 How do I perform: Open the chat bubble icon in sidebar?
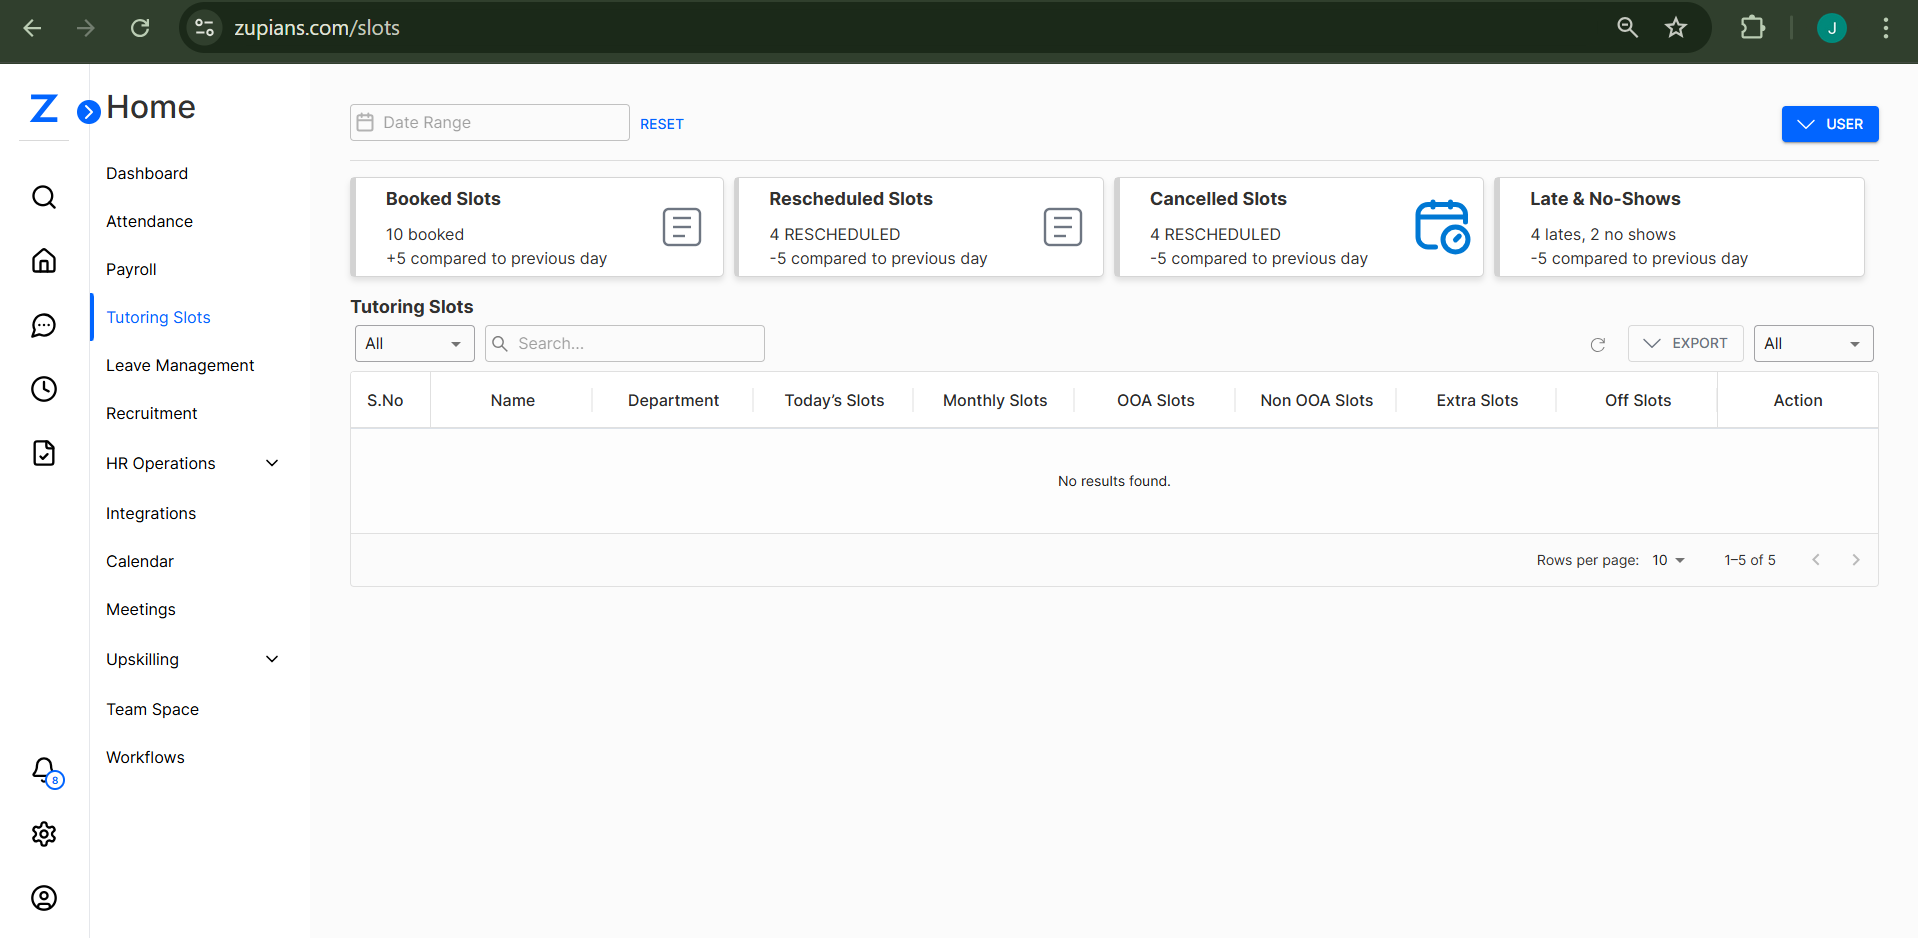pyautogui.click(x=44, y=325)
